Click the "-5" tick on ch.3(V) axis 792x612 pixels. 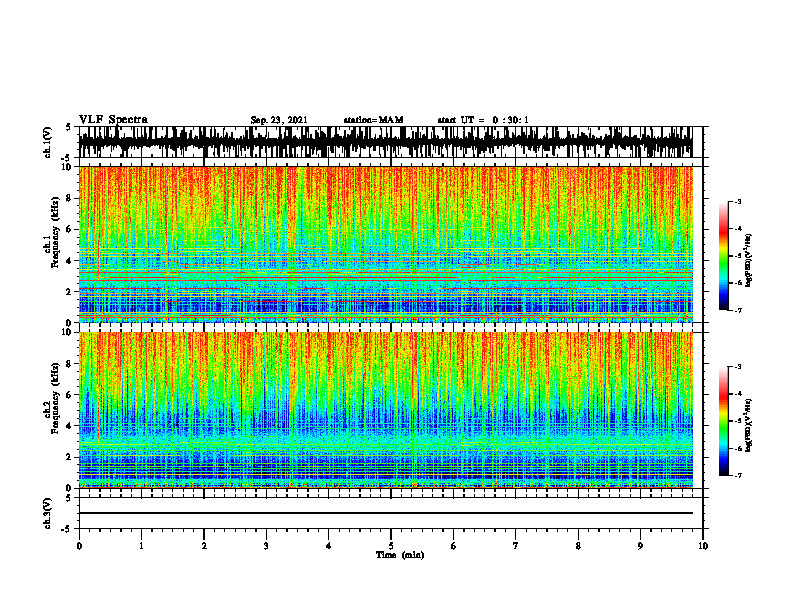pos(68,529)
